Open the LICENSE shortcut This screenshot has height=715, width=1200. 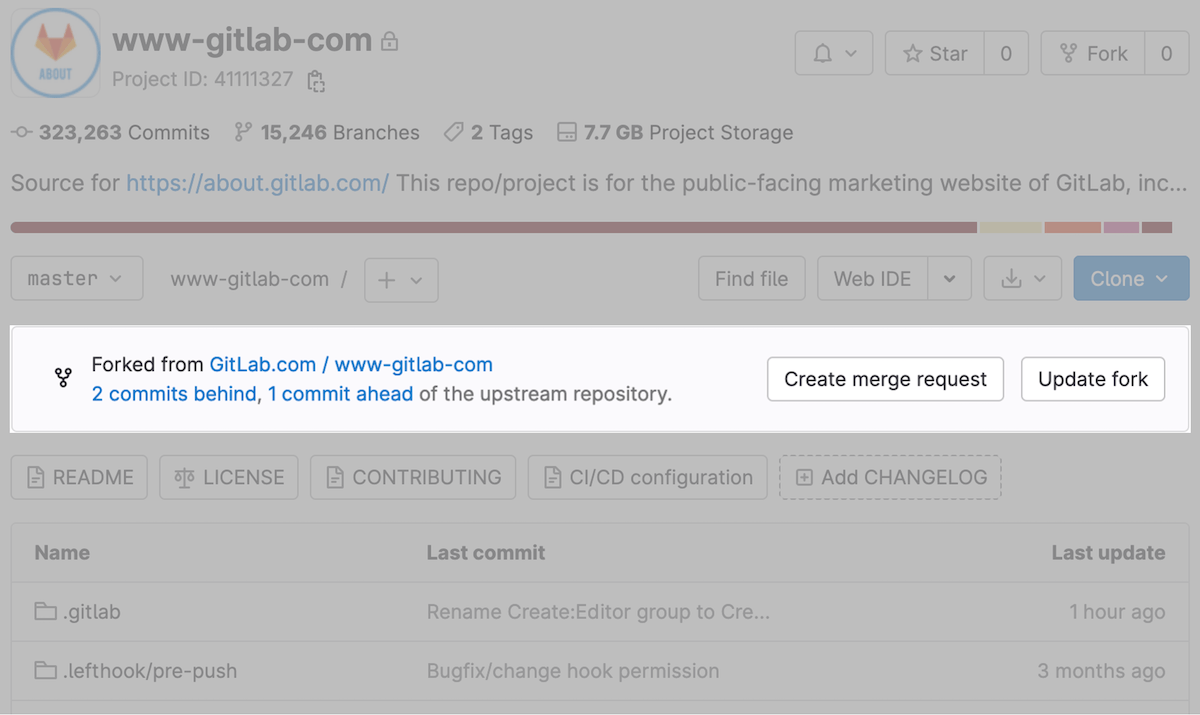[228, 477]
